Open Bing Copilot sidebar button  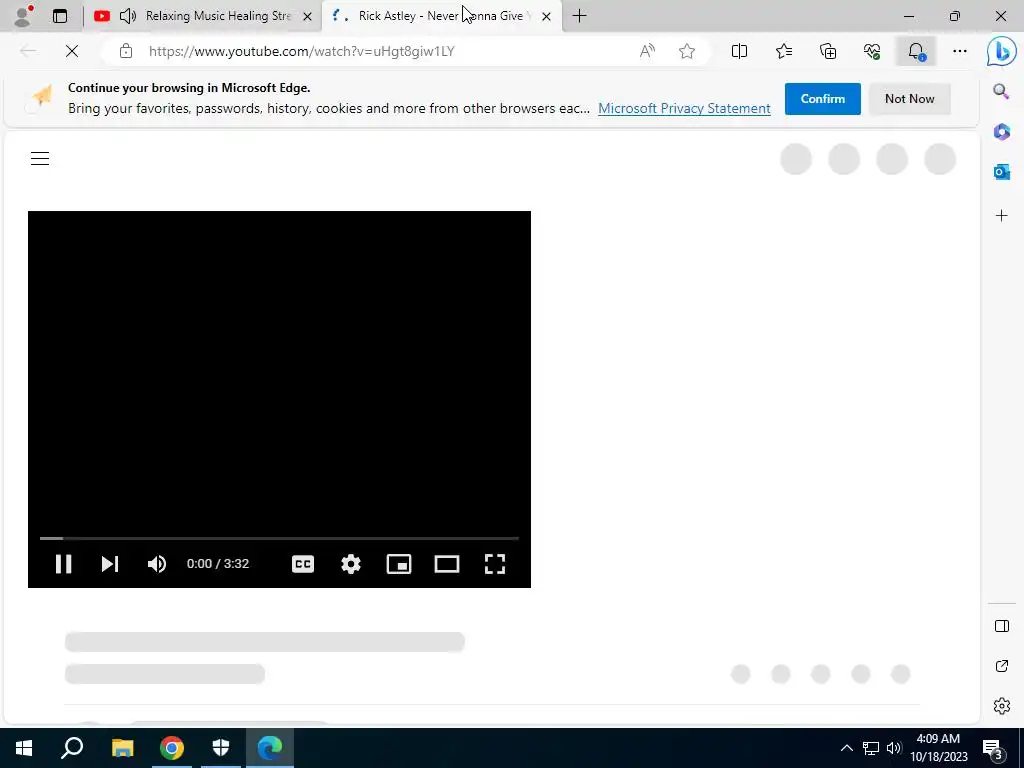click(1001, 52)
